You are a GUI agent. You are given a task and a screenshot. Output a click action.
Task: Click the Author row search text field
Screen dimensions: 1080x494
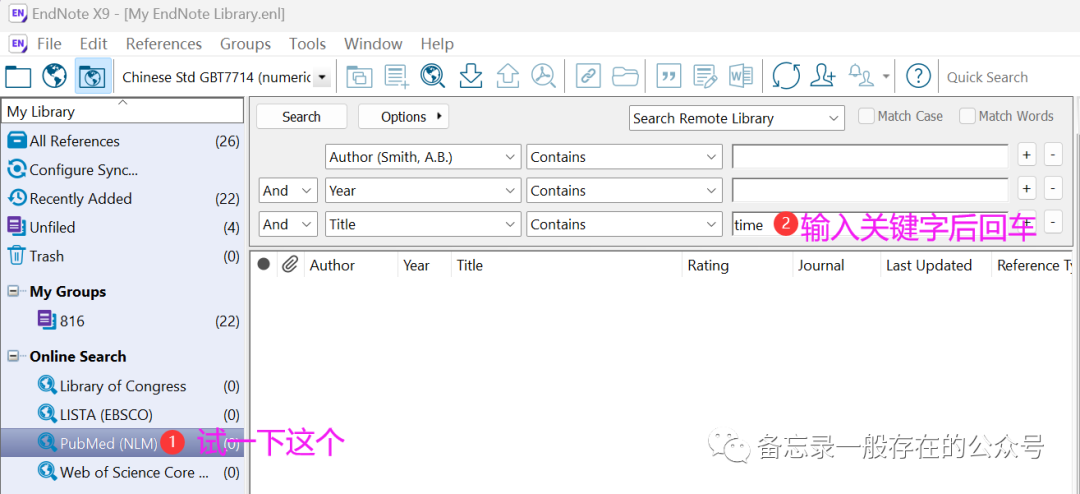(870, 157)
